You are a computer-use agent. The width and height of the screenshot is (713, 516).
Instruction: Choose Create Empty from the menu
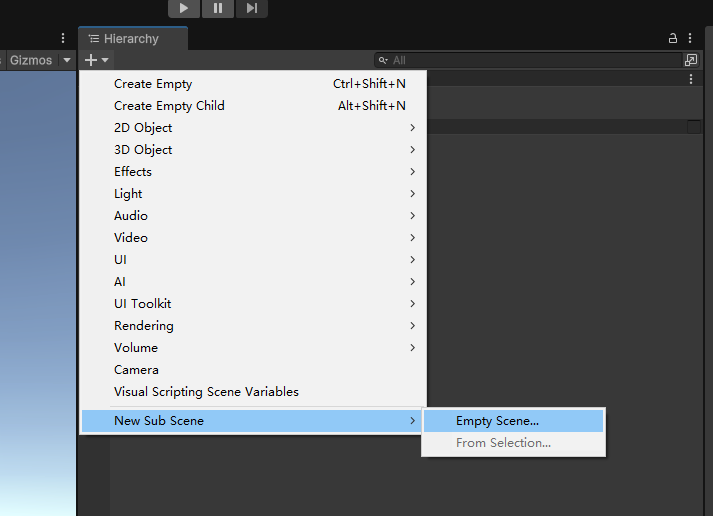point(254,84)
